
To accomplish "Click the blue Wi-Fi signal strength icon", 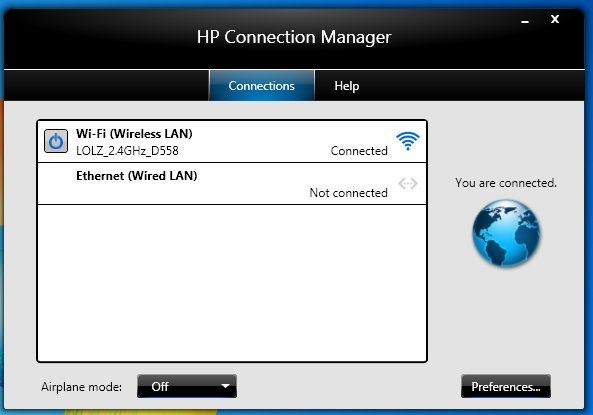I will [x=408, y=141].
